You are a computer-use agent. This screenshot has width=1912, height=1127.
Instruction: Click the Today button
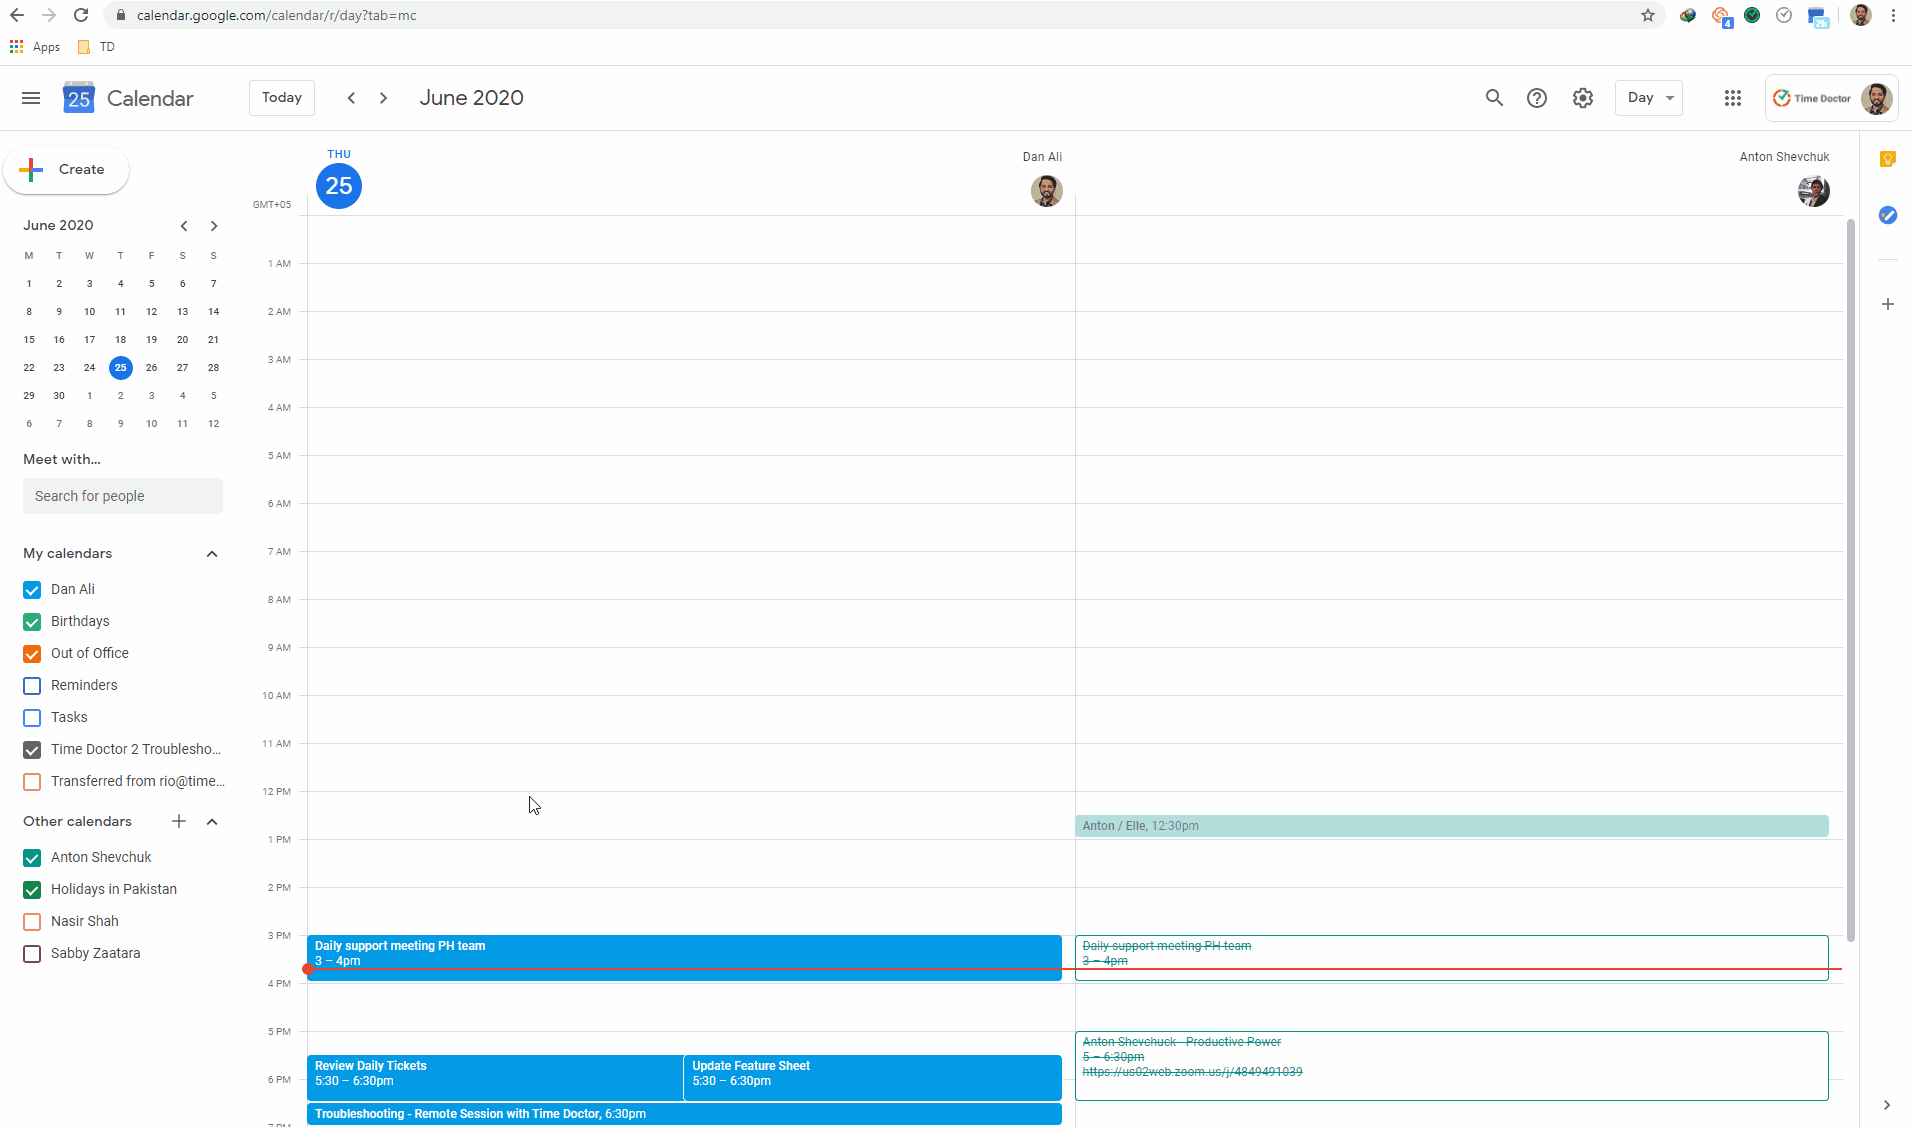[281, 97]
